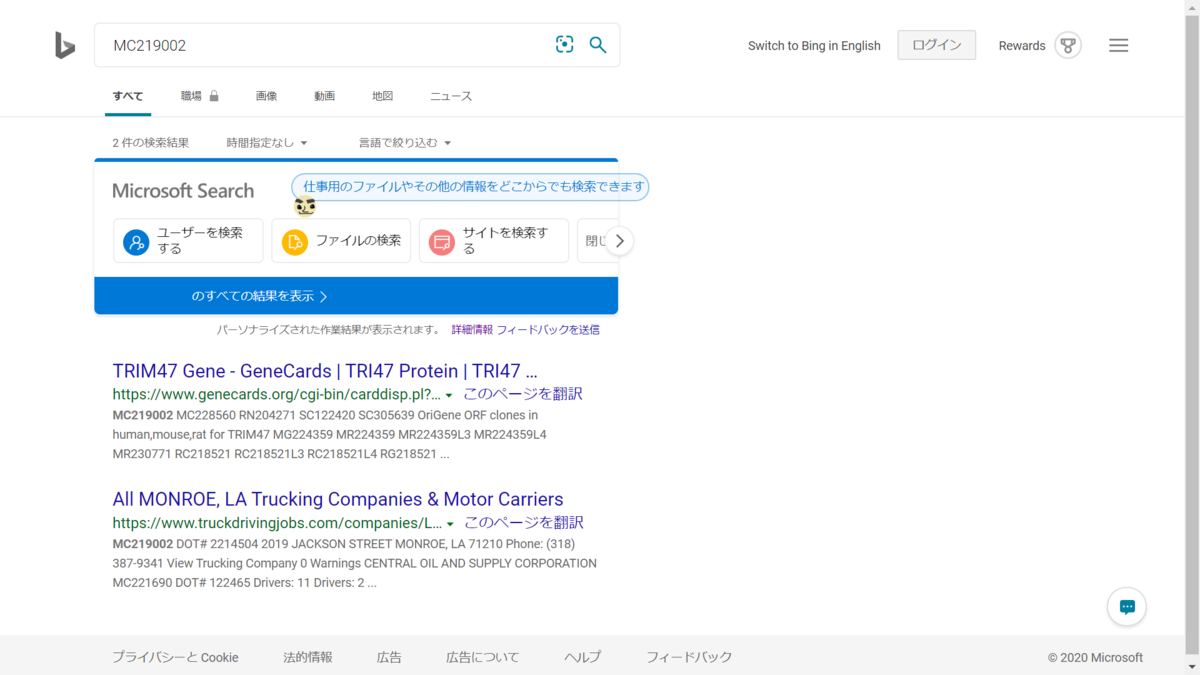Screen dimensions: 1200x675
Task: Click the サイトを検索する card
Action: [494, 241]
